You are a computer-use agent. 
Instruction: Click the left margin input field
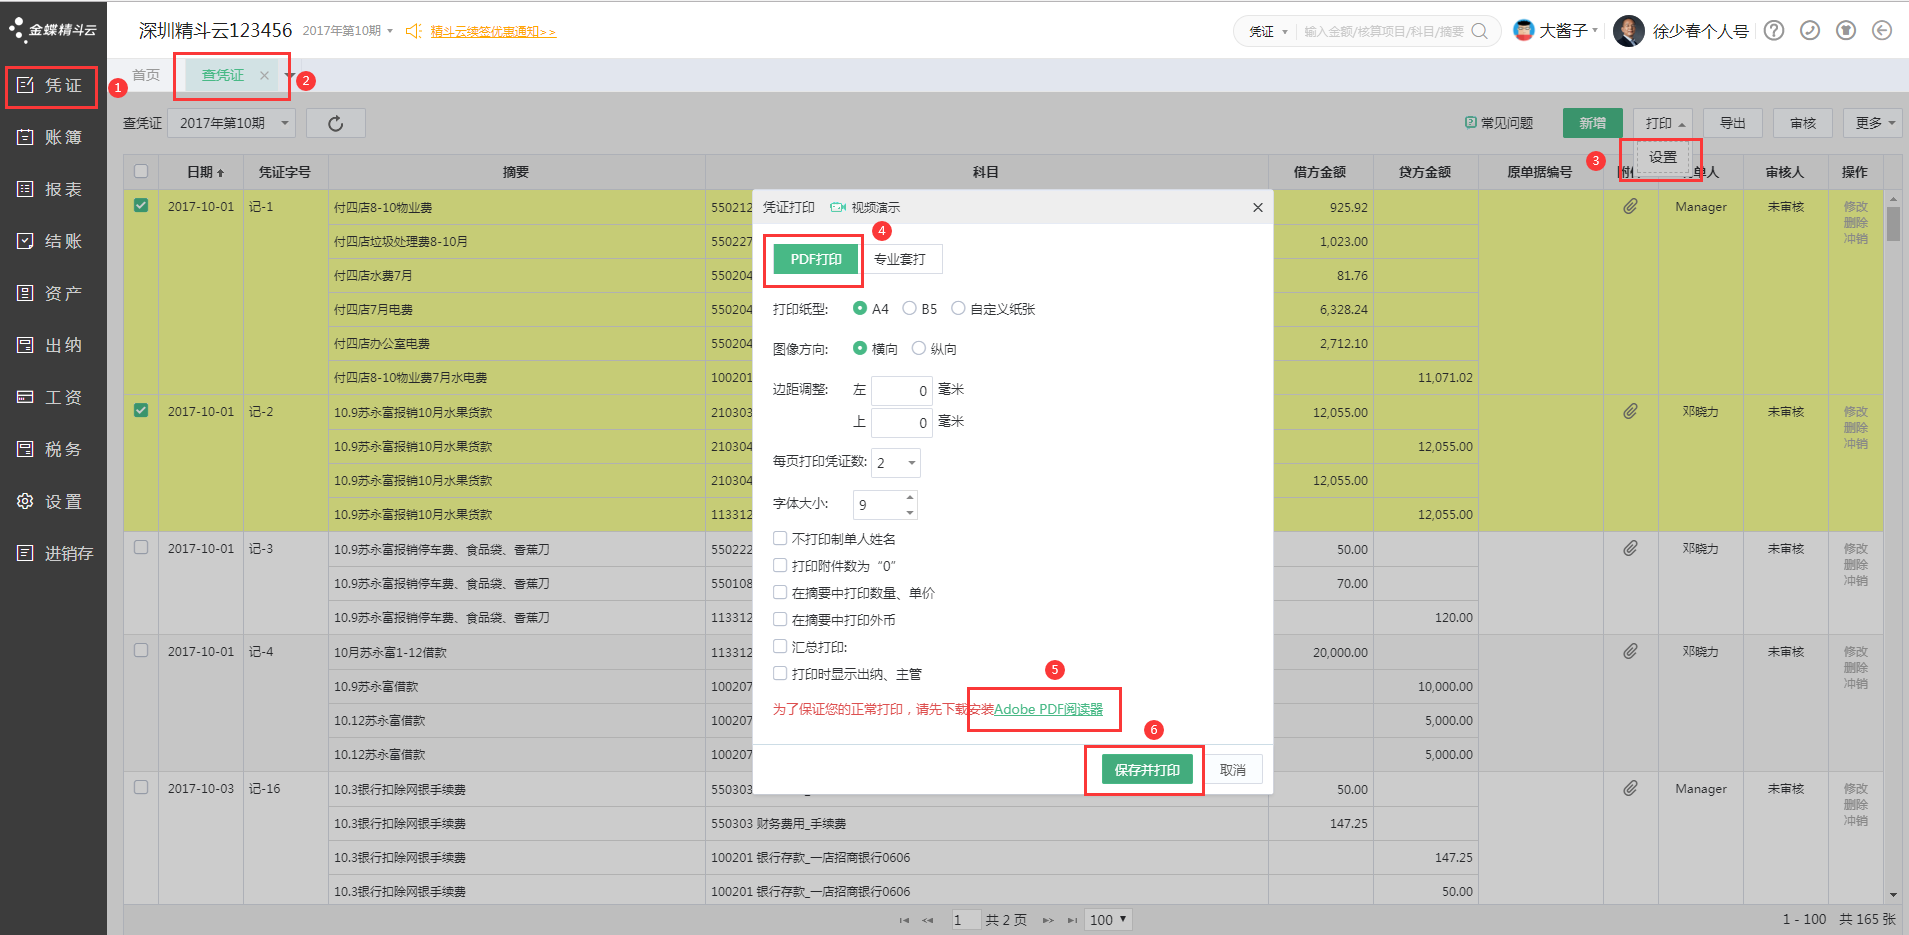tap(901, 391)
